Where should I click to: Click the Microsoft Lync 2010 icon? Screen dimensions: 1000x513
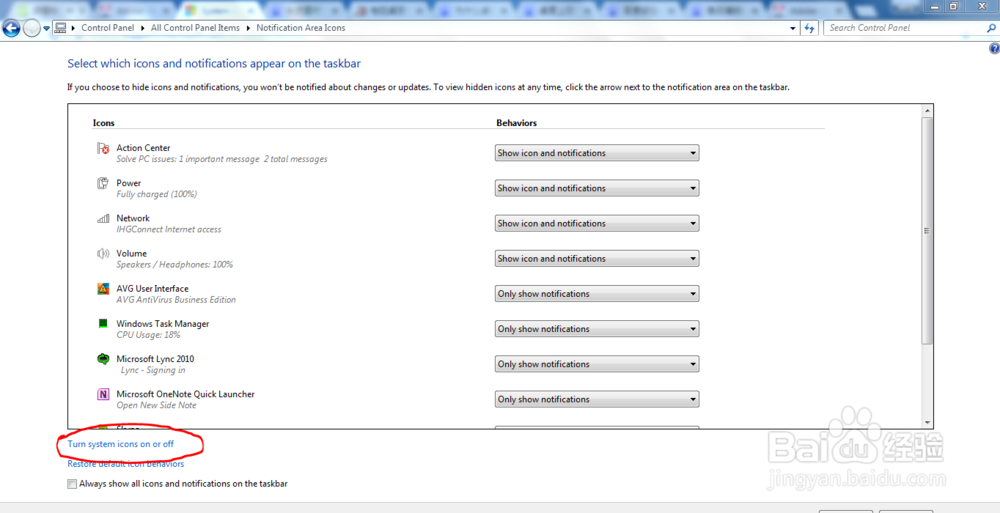(x=103, y=359)
